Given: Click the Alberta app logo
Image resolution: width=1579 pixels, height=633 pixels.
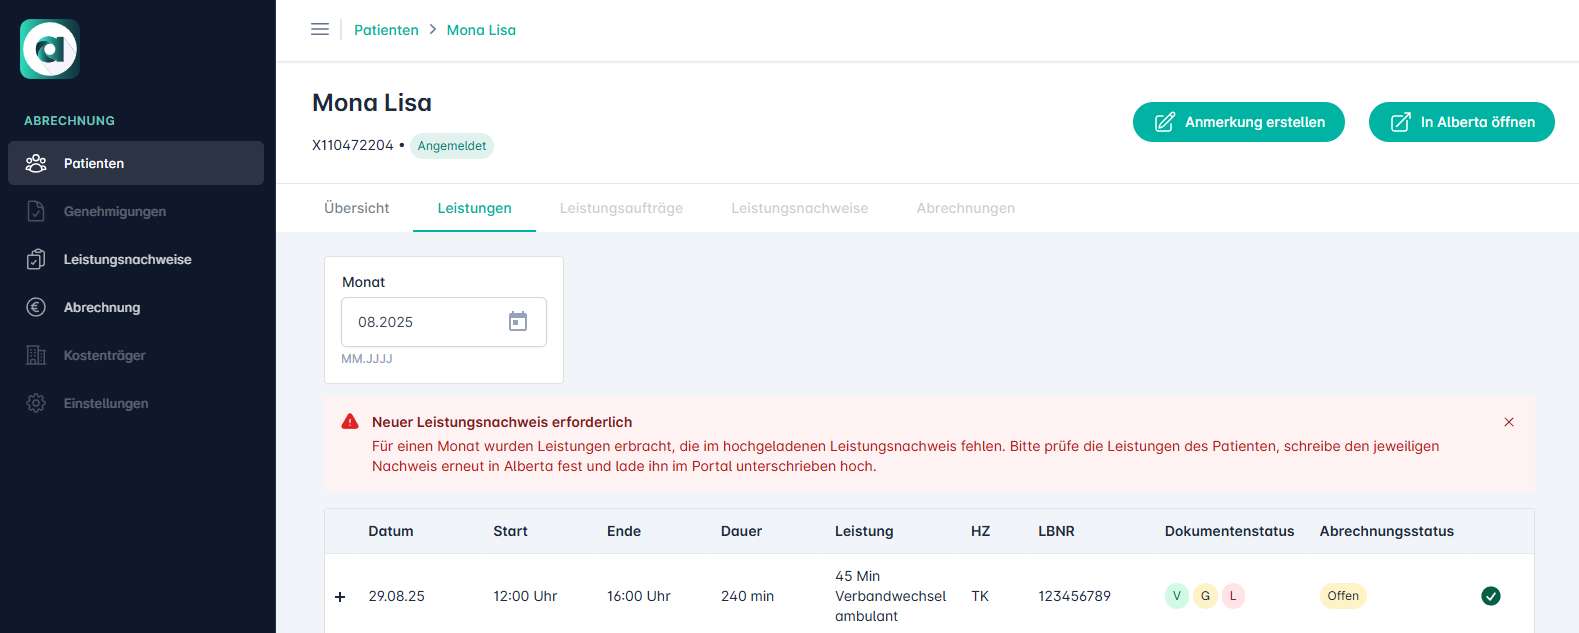Looking at the screenshot, I should coord(50,49).
